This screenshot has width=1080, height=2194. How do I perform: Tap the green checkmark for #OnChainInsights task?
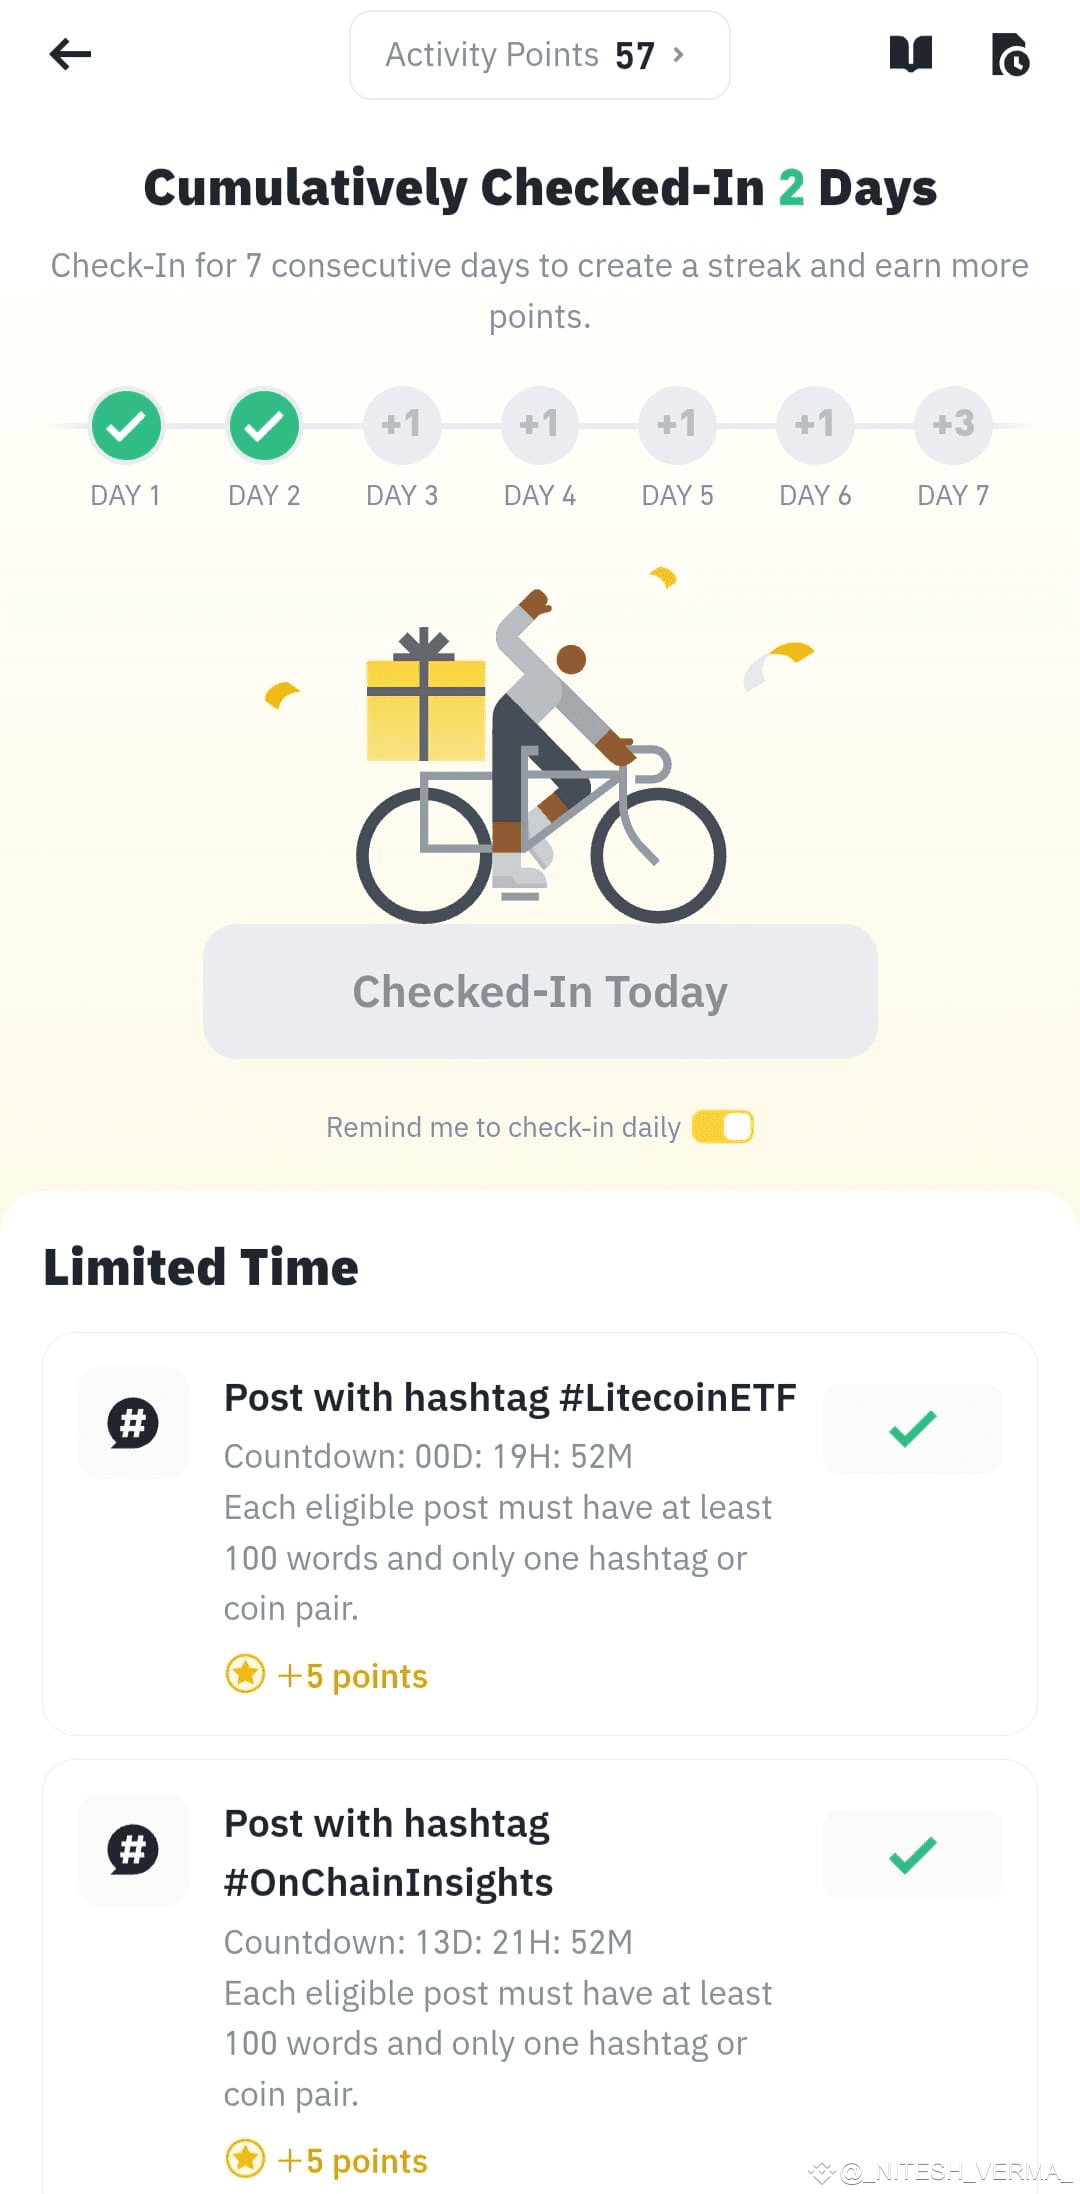(x=912, y=1855)
